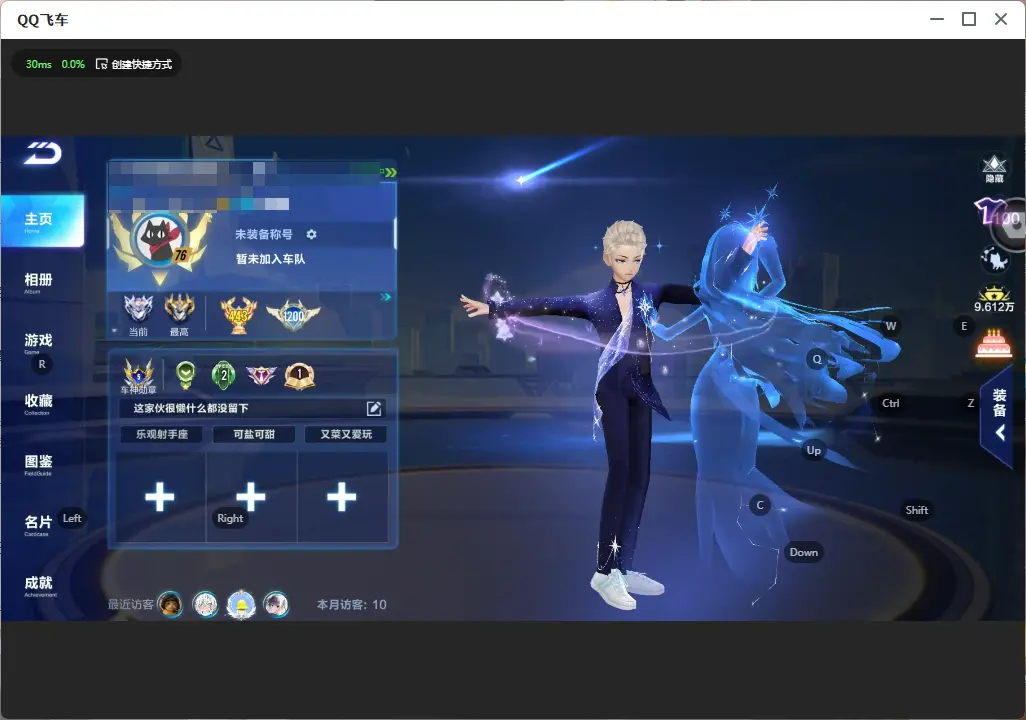Click the bronze helmet medal numbered 1

tap(300, 375)
